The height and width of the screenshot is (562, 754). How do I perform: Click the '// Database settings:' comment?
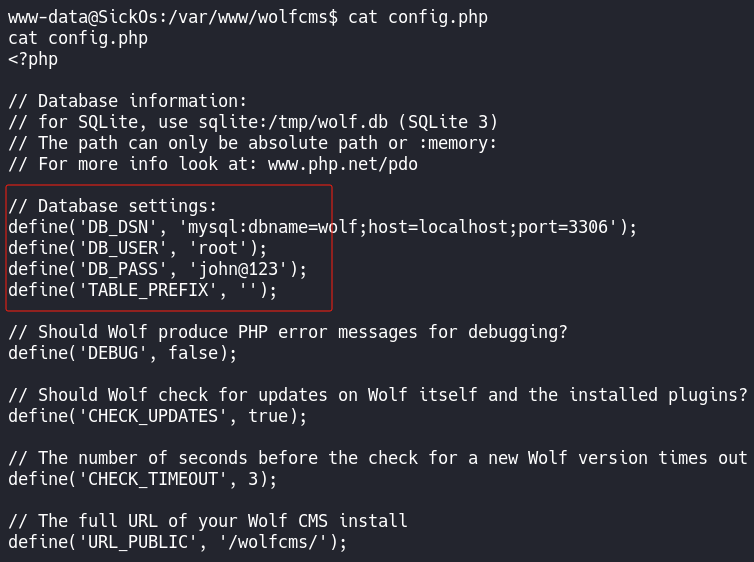point(112,206)
